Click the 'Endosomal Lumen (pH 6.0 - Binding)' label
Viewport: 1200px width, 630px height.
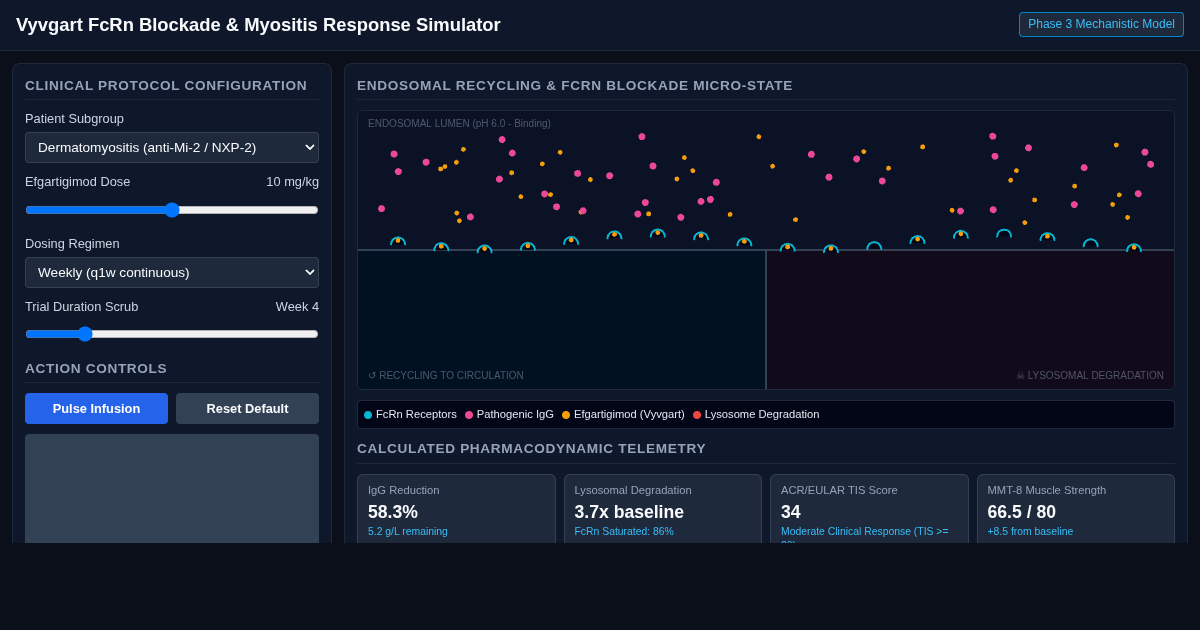click(459, 124)
